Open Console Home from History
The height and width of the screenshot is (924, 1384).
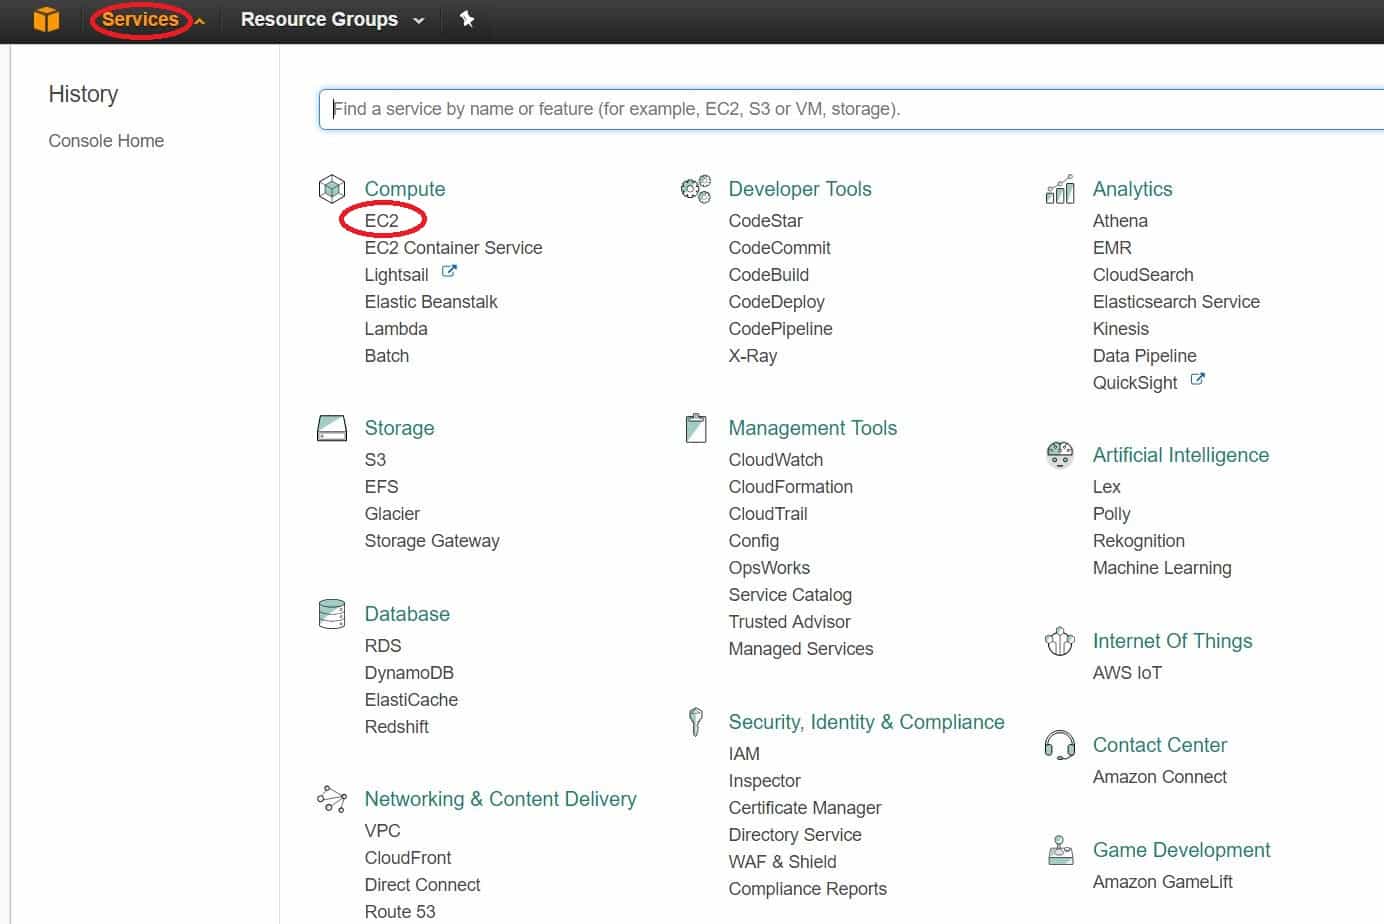[106, 141]
